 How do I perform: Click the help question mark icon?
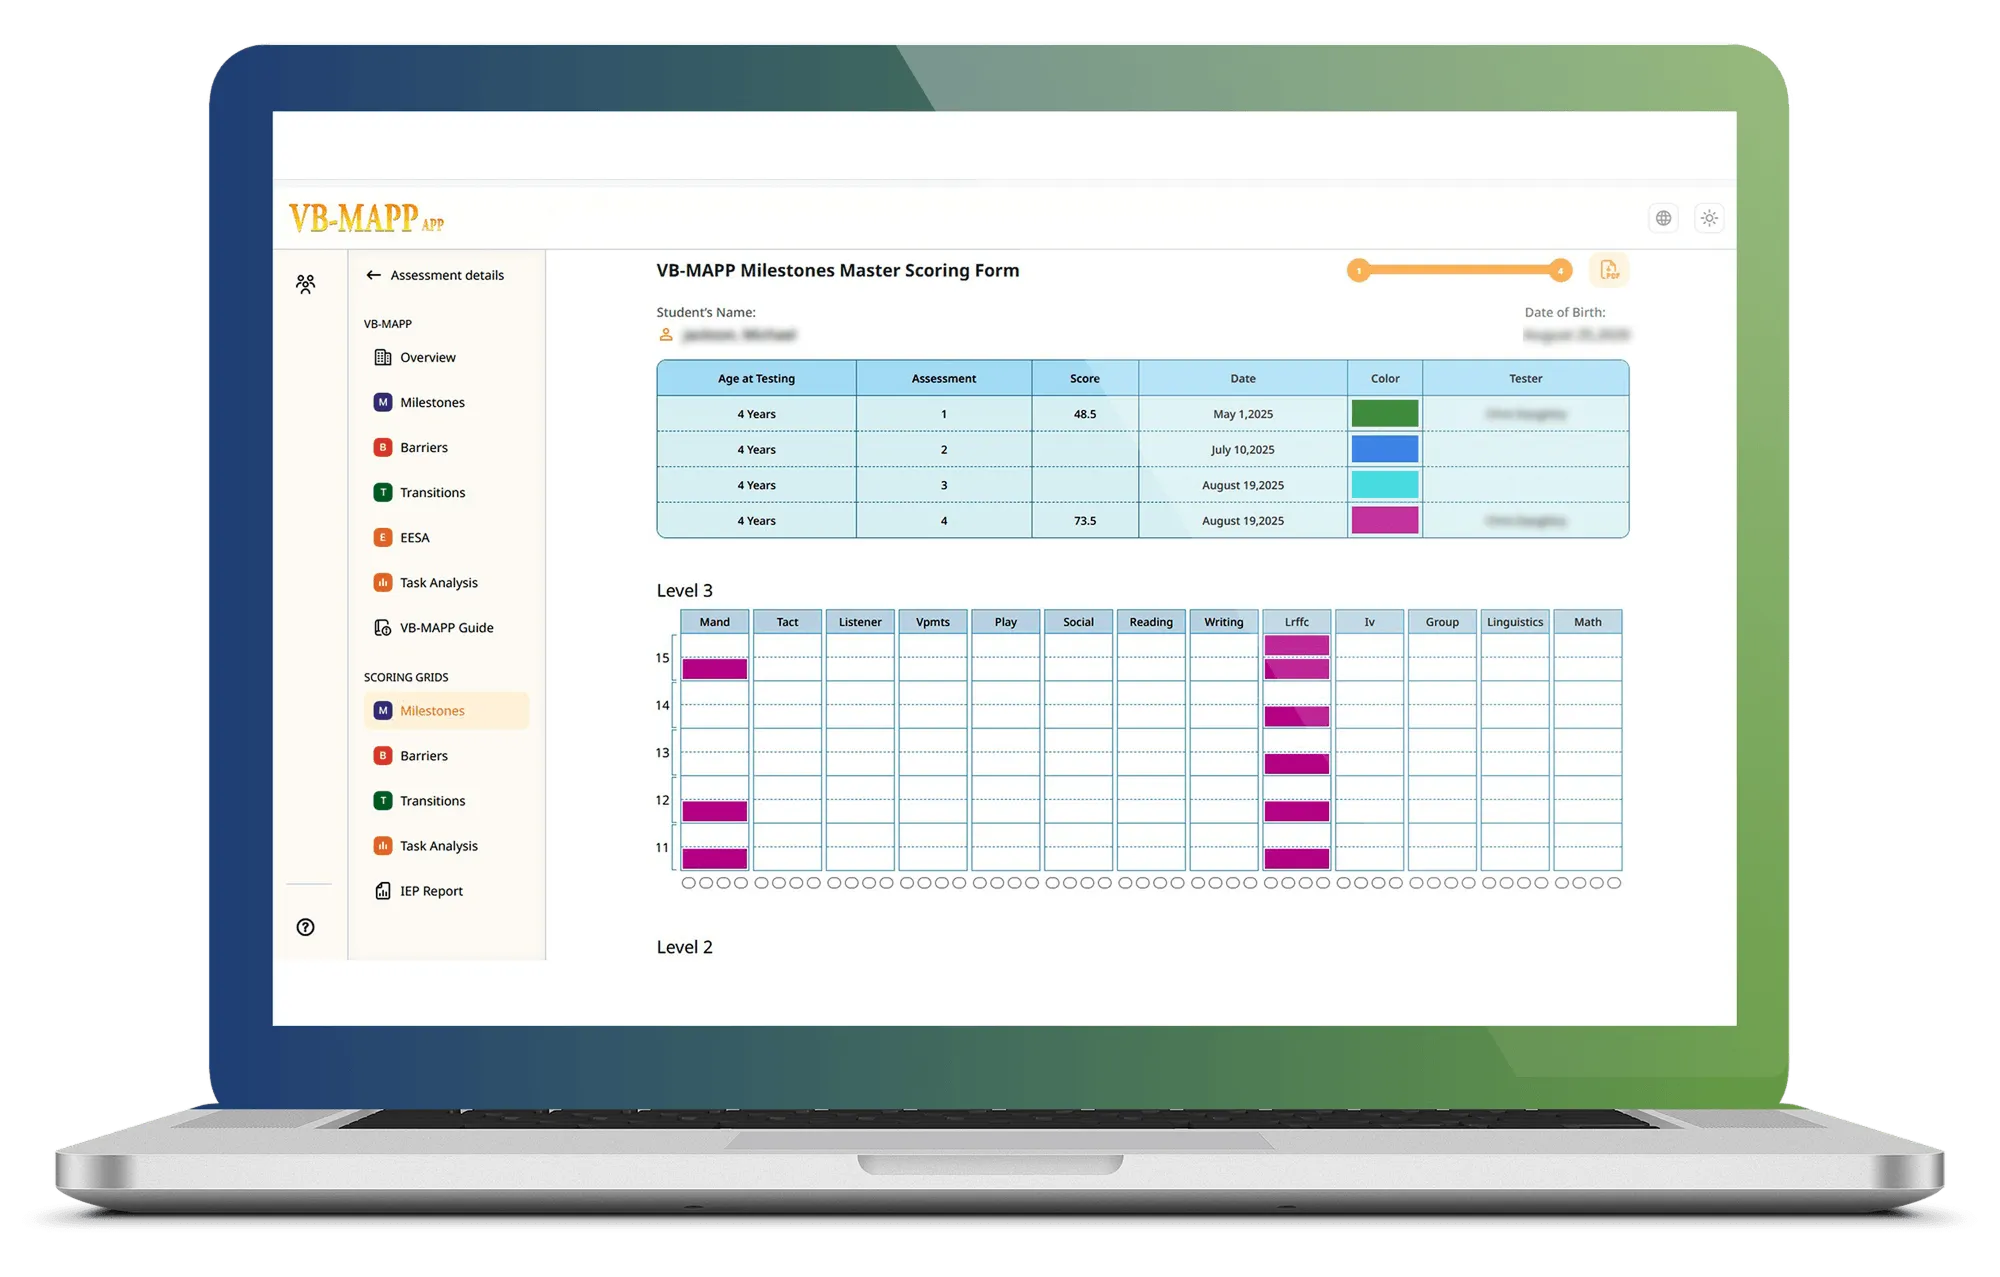pyautogui.click(x=305, y=927)
